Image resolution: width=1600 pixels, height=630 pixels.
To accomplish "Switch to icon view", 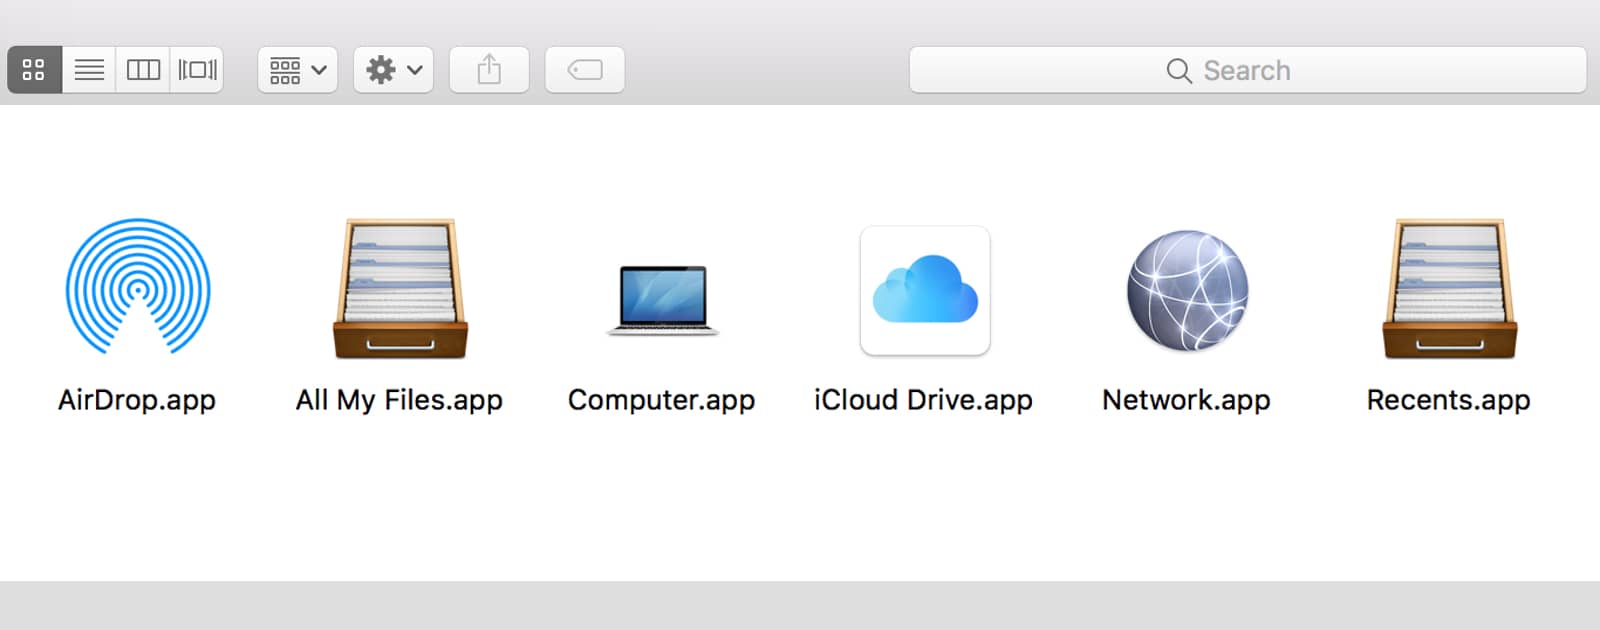I will [x=35, y=70].
